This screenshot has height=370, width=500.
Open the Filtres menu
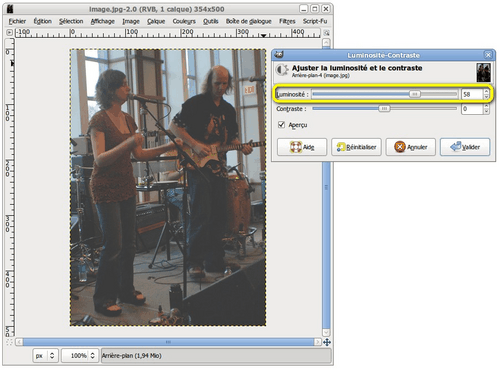[x=287, y=21]
